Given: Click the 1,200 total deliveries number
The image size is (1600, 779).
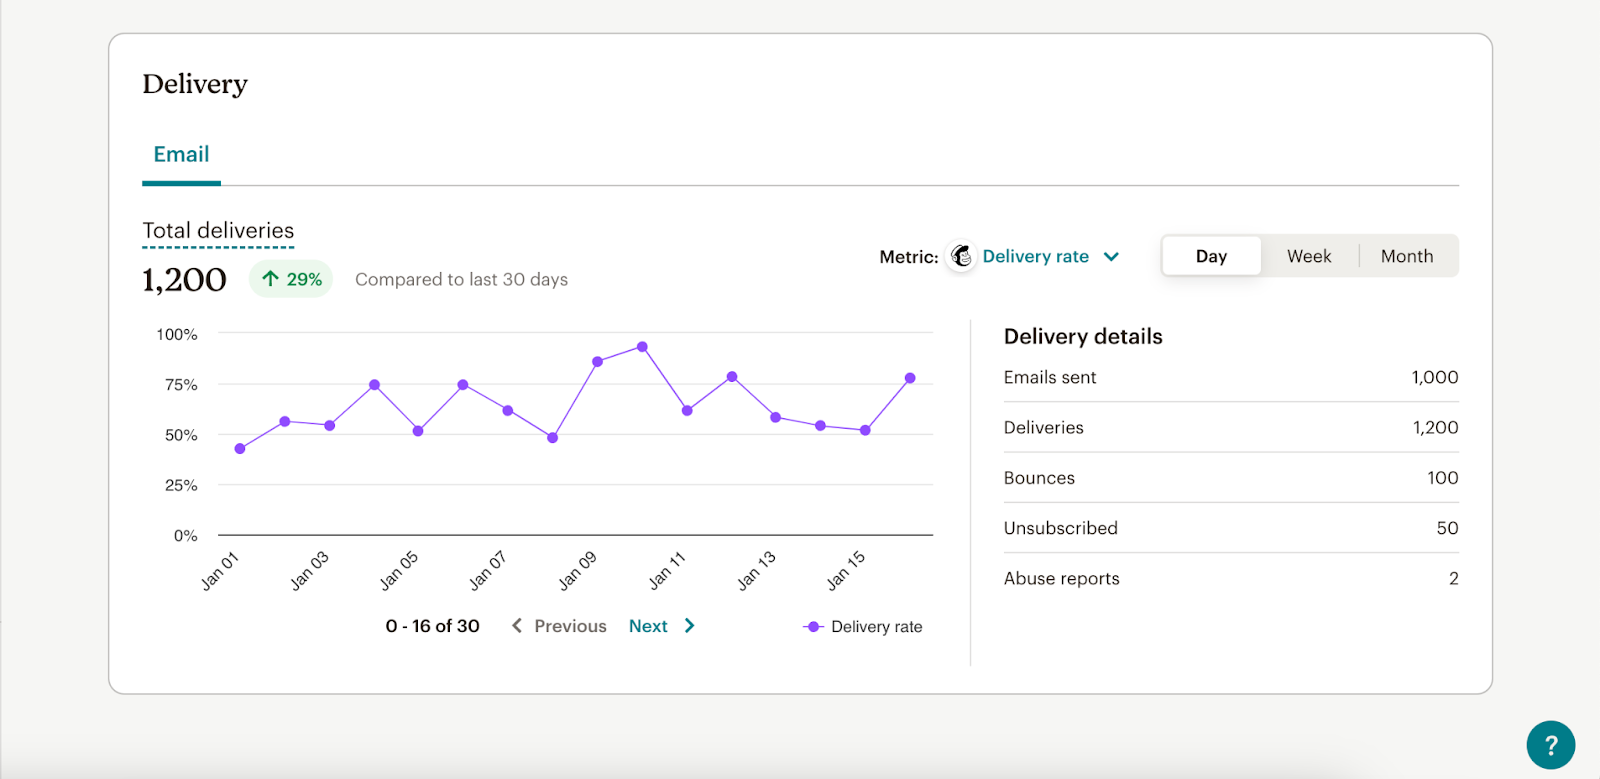Looking at the screenshot, I should click(184, 280).
